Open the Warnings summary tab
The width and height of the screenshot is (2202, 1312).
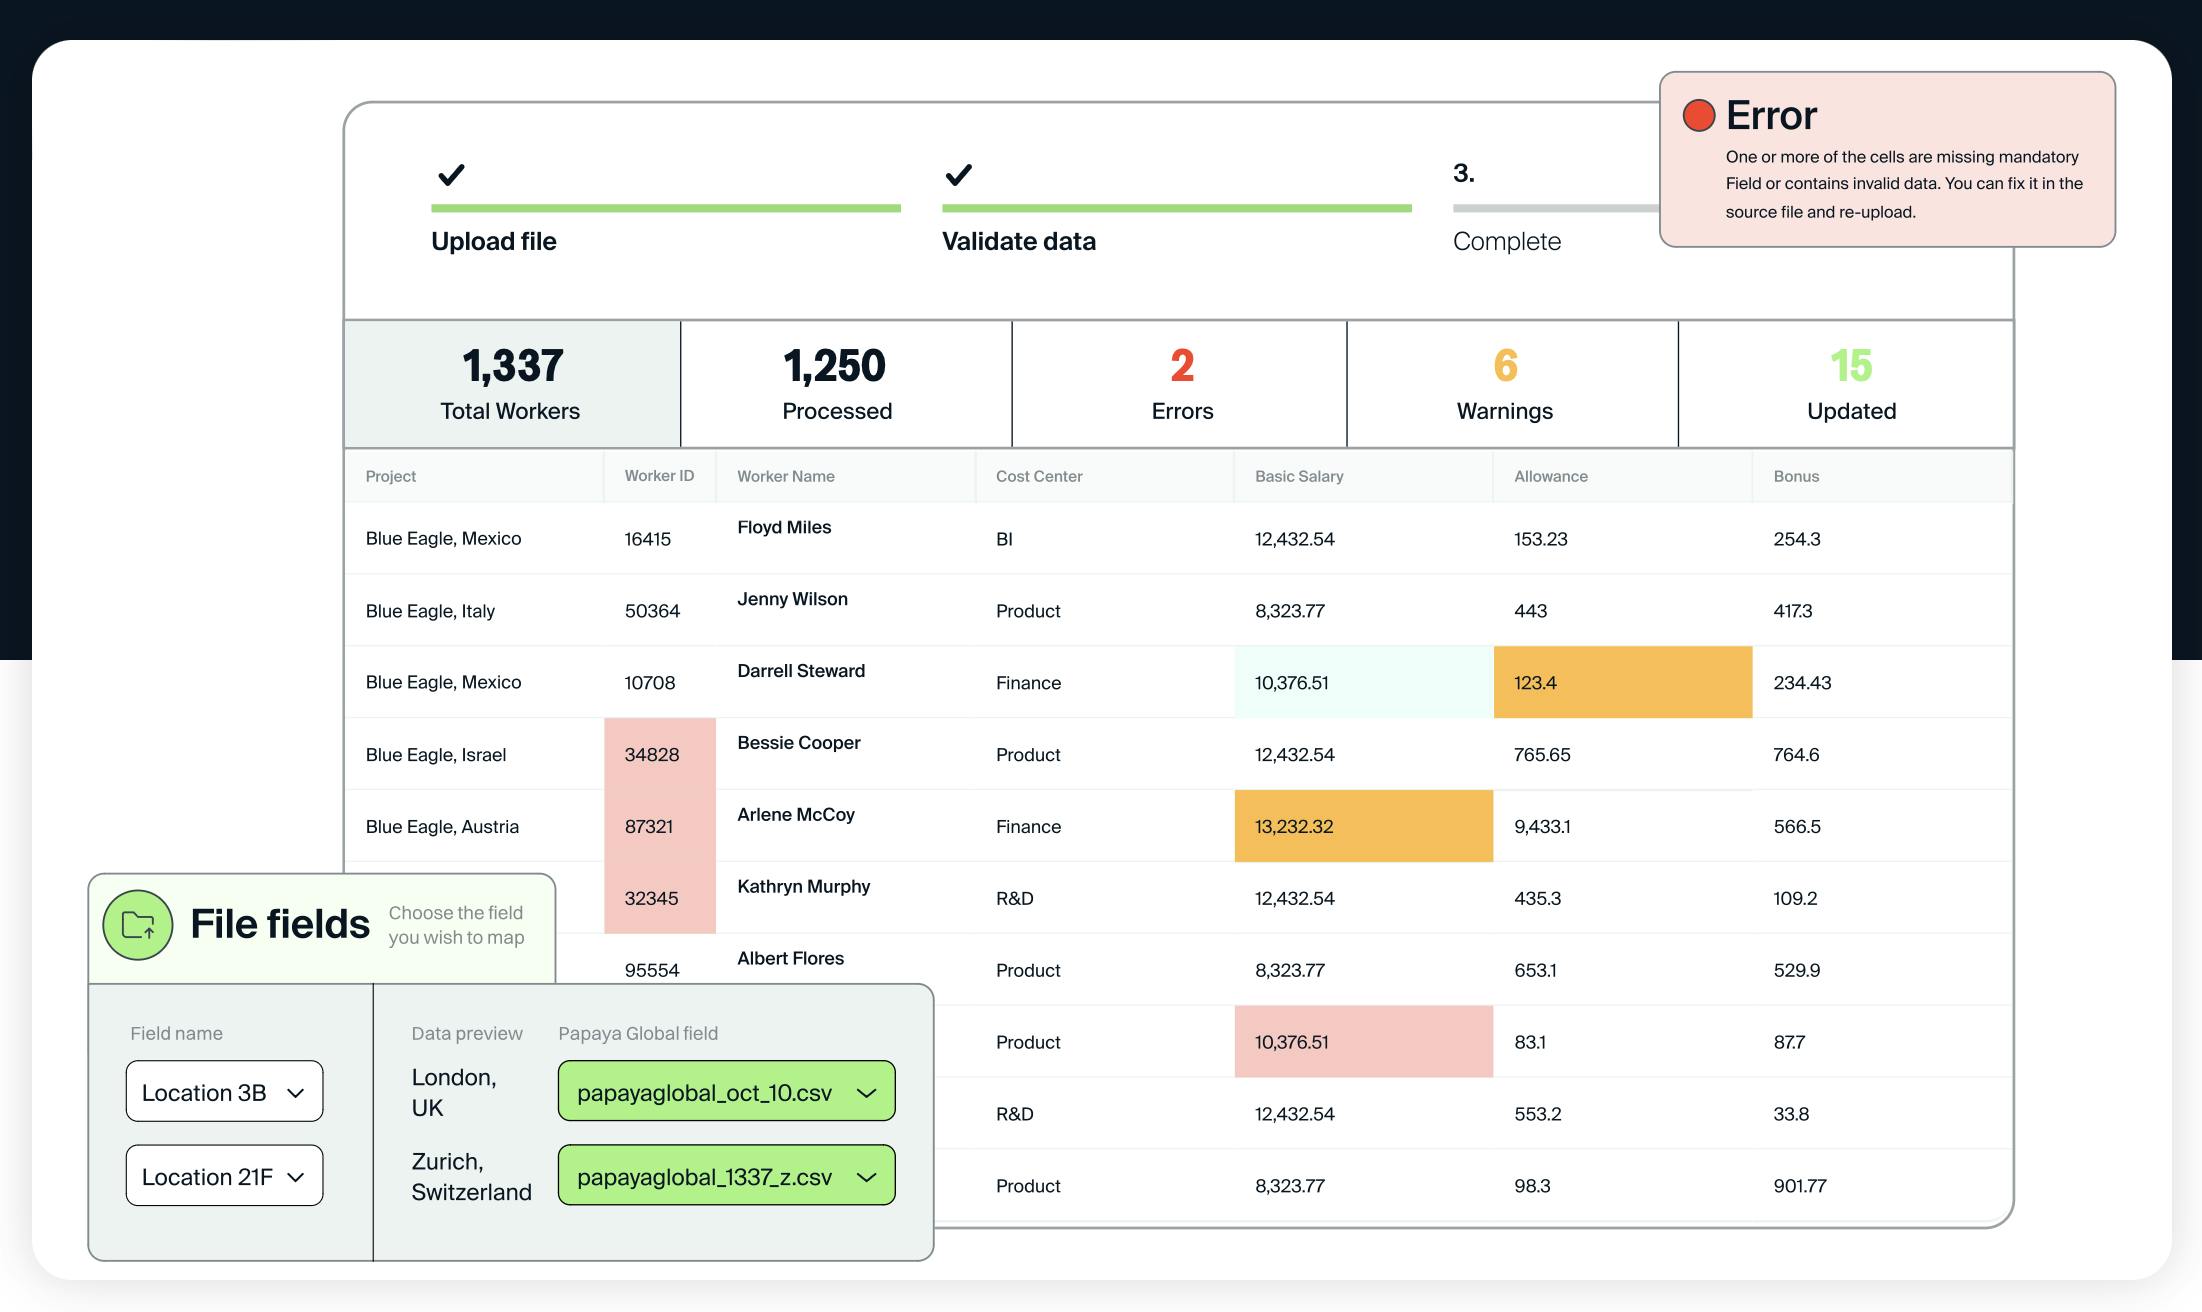point(1505,384)
